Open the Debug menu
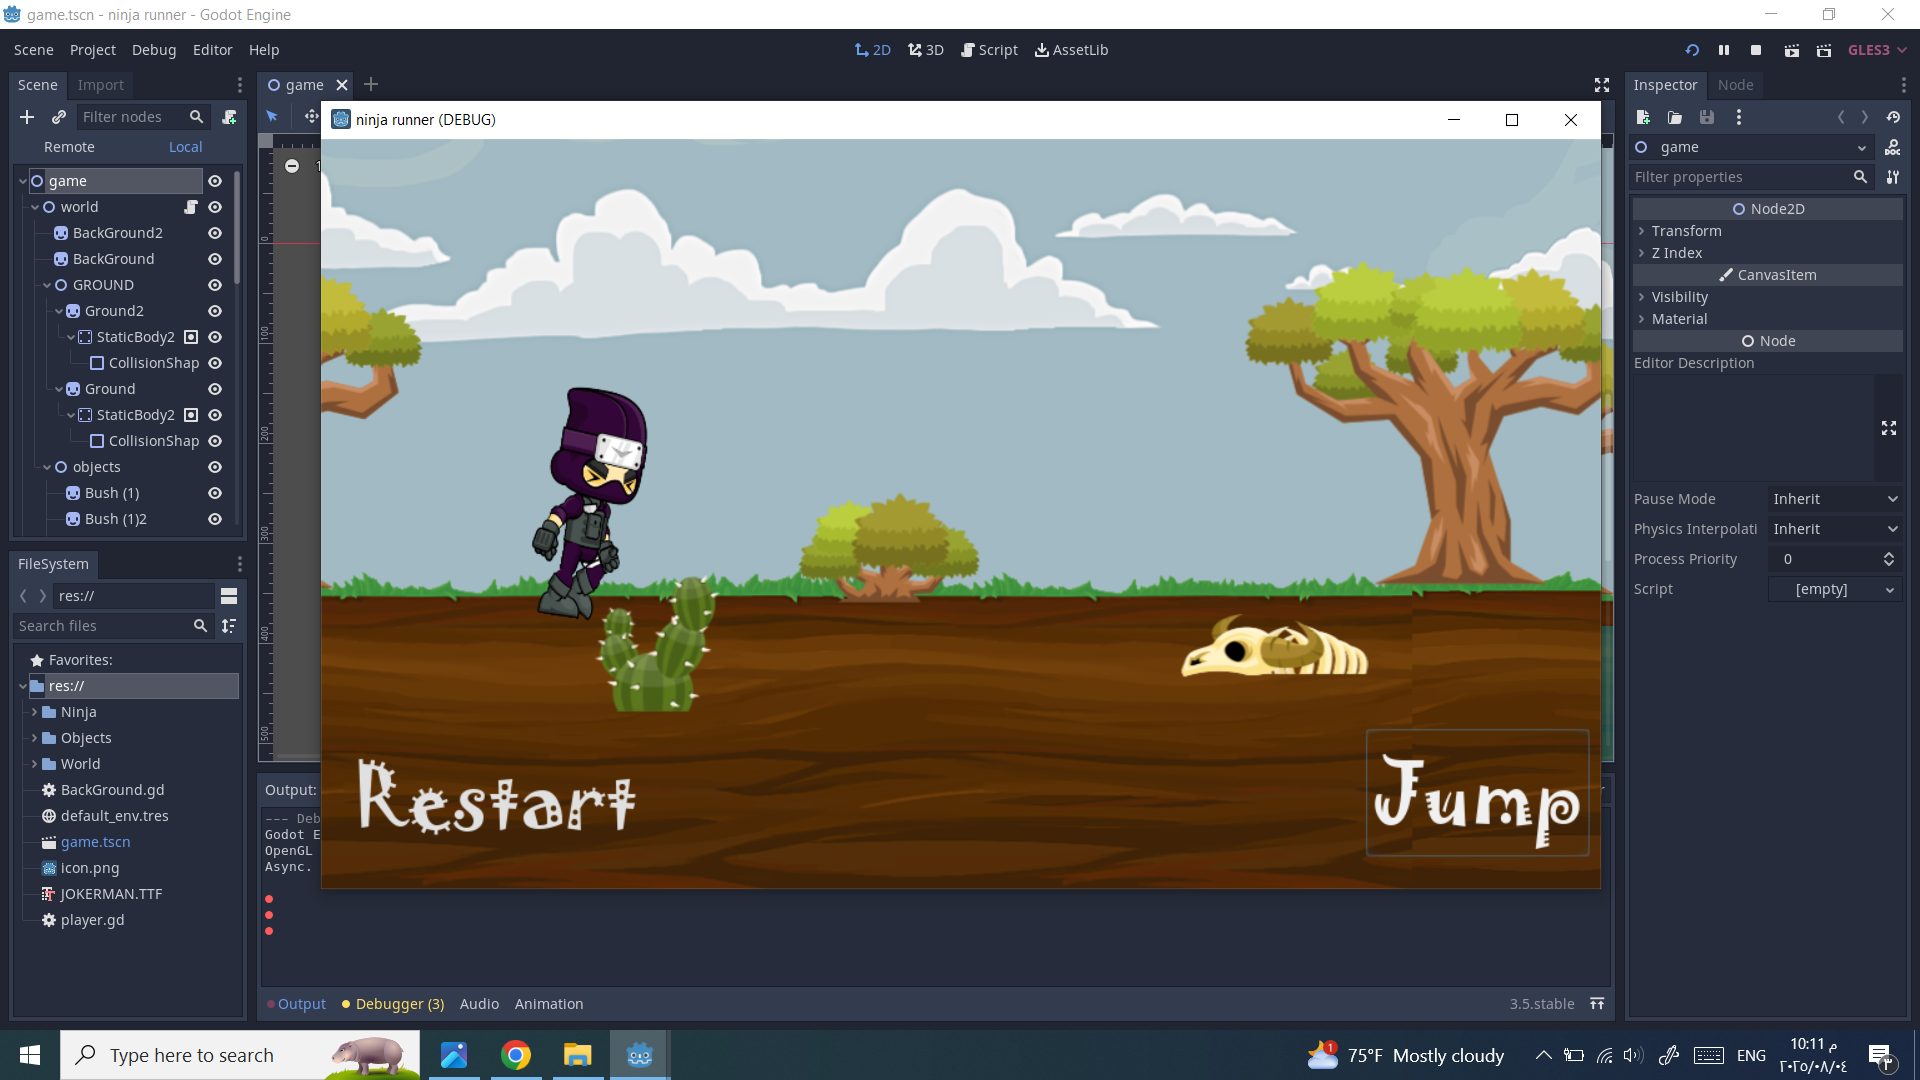 click(153, 50)
